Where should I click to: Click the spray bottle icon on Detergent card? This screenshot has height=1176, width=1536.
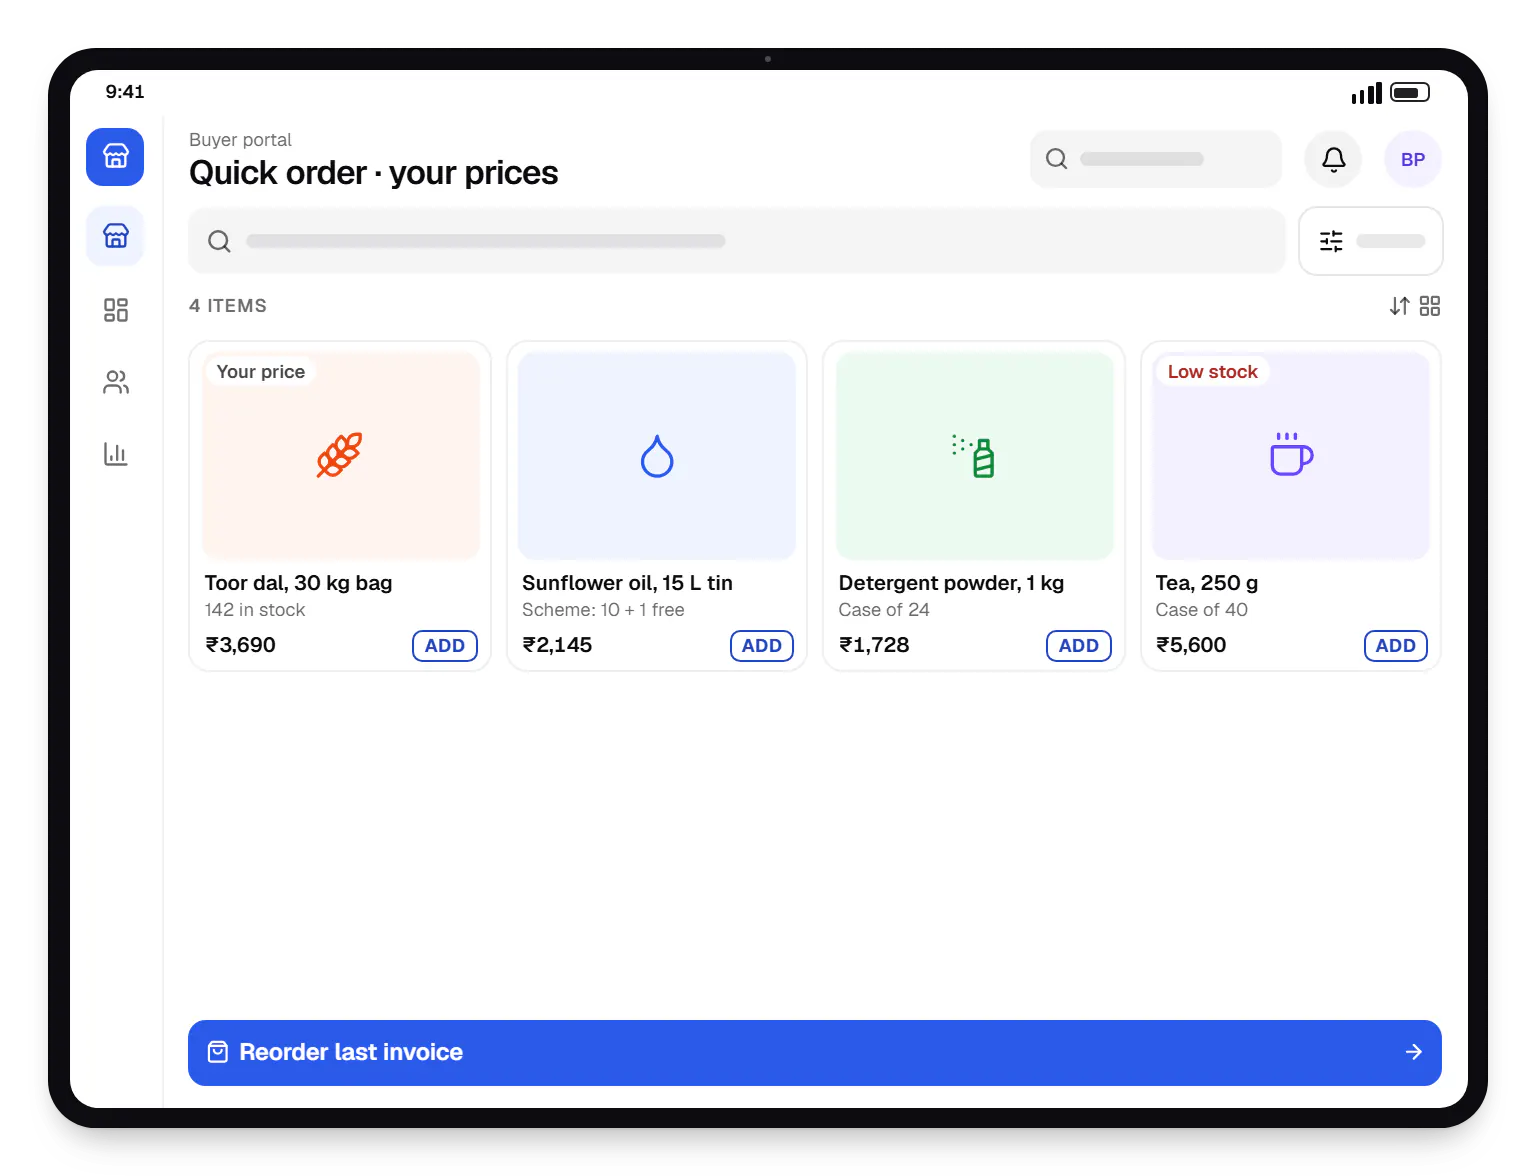(x=973, y=456)
